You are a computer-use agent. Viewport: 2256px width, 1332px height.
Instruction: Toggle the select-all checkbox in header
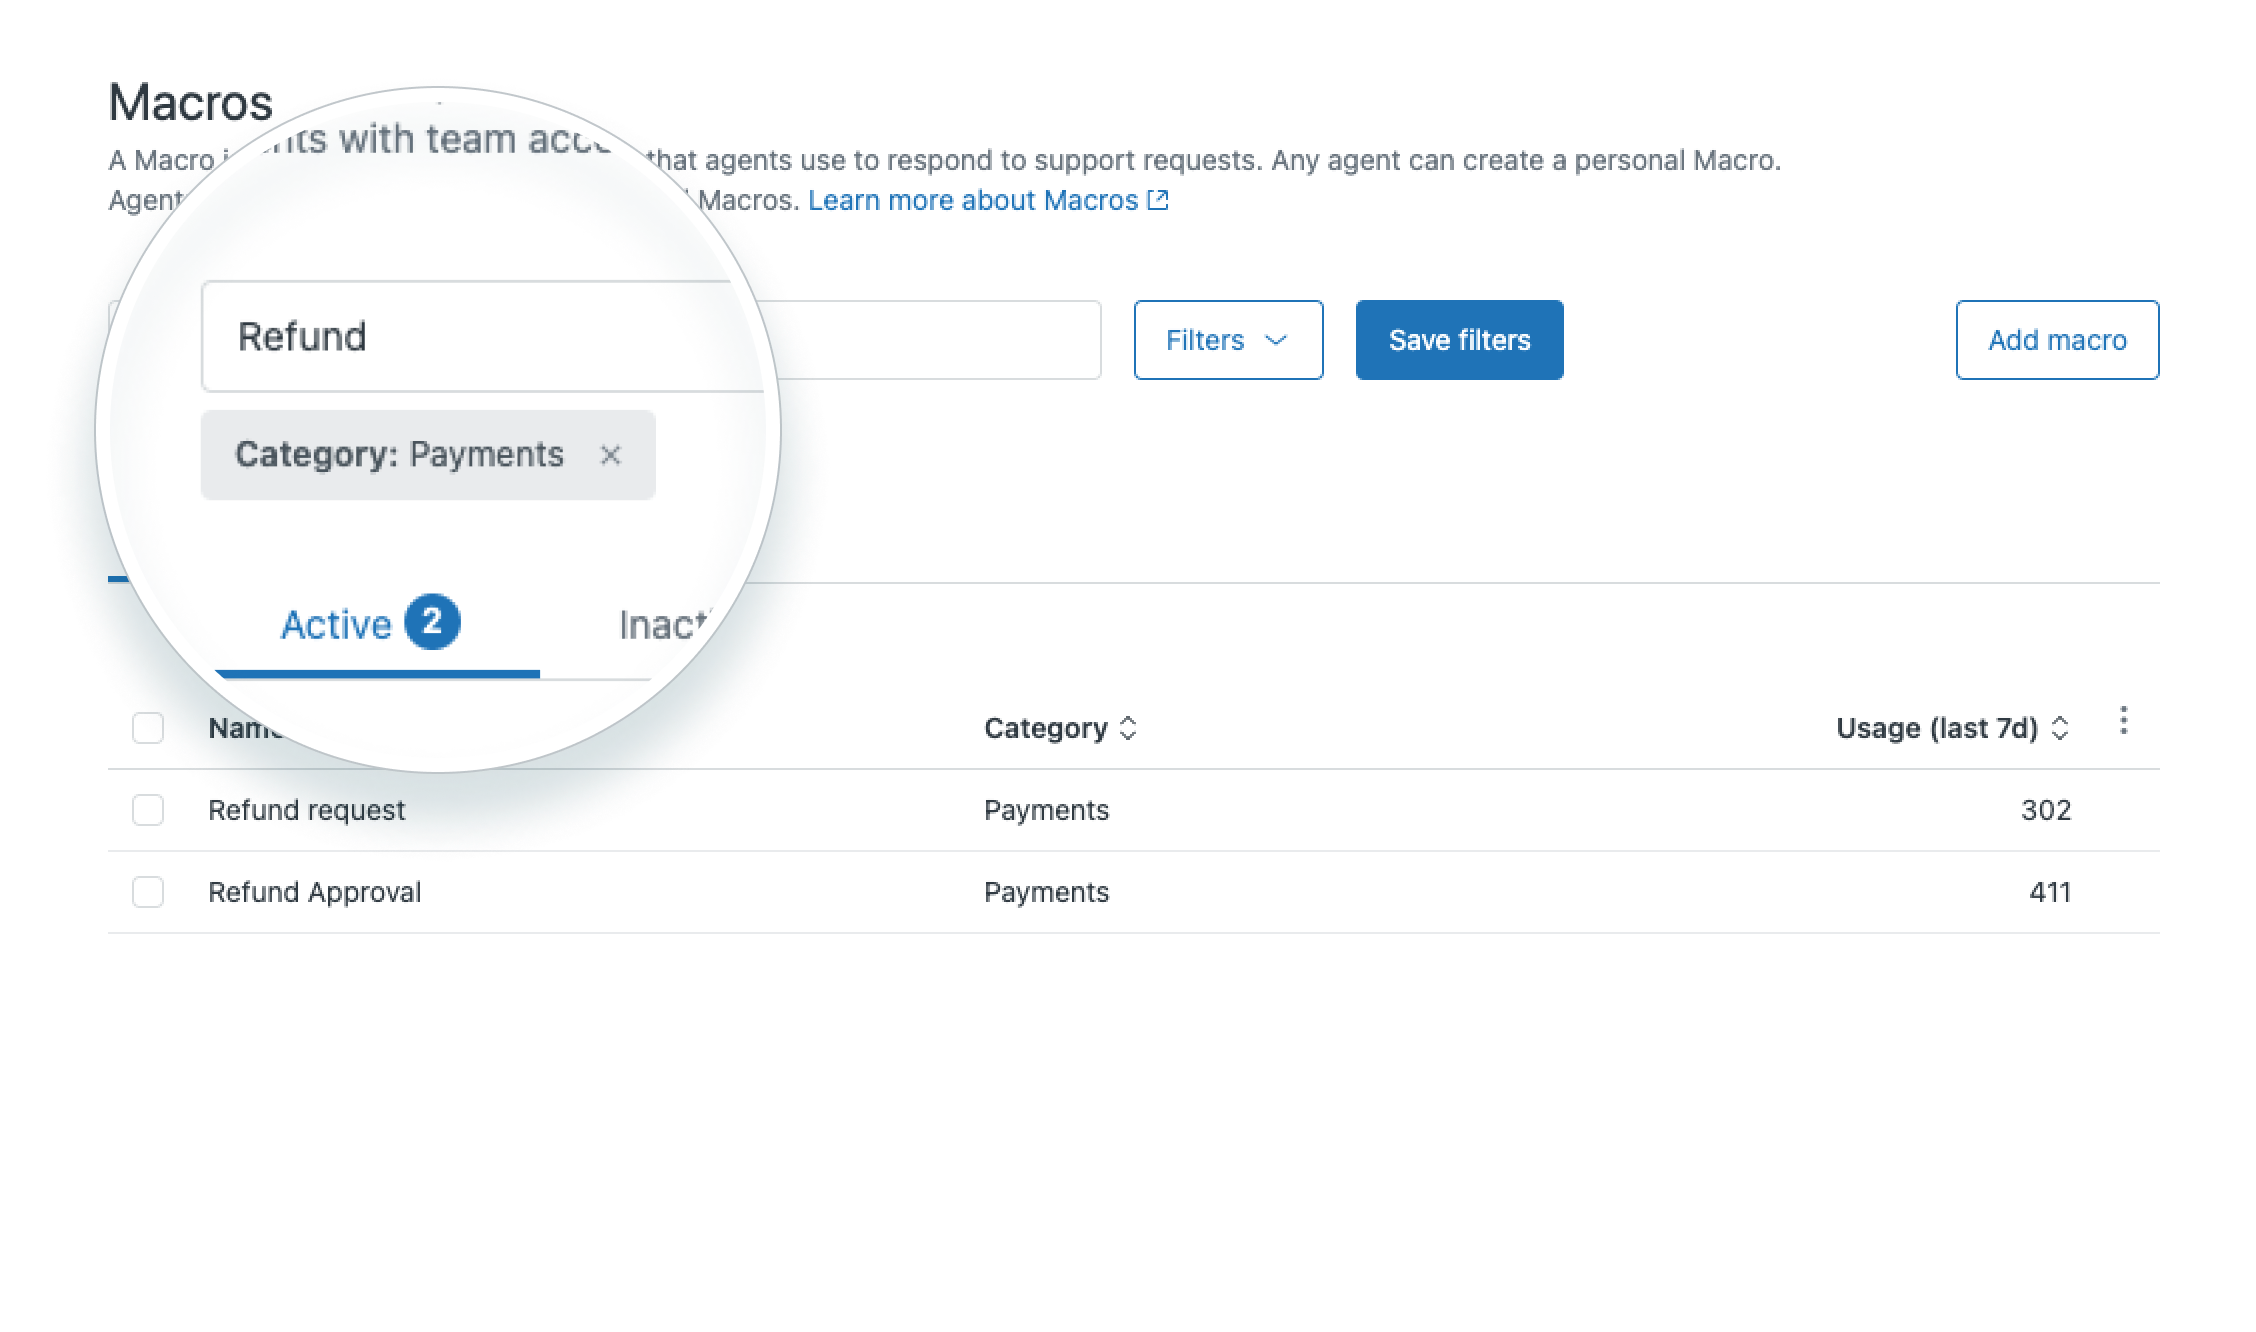(x=148, y=728)
